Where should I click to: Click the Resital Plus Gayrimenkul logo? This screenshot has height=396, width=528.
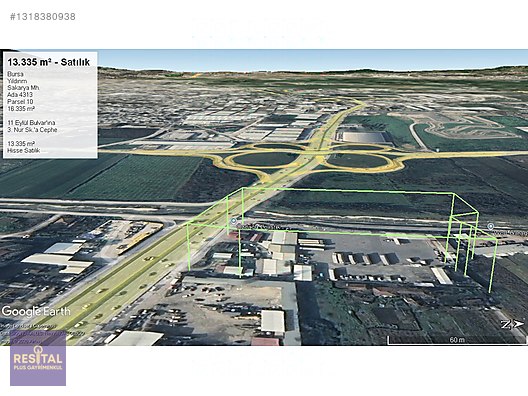(38, 359)
